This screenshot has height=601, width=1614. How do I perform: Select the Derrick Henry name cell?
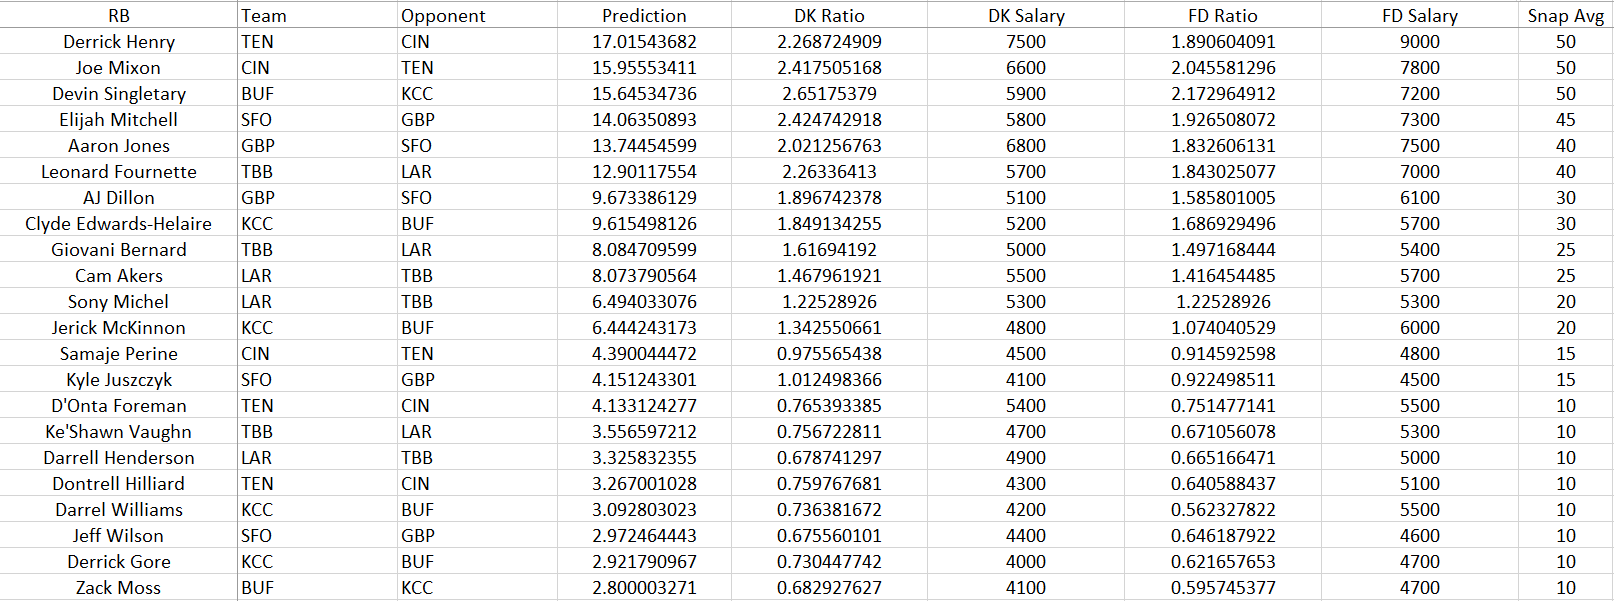(118, 41)
